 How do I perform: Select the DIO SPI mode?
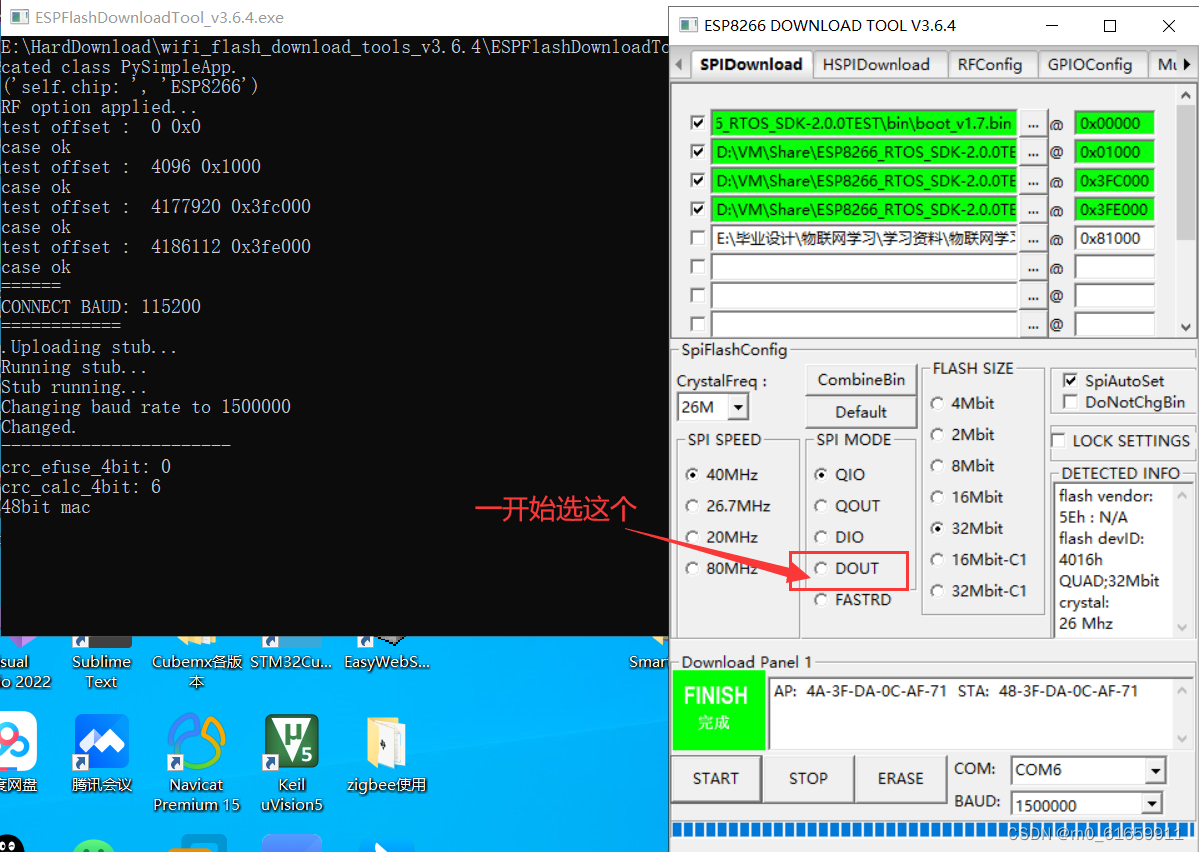(821, 537)
